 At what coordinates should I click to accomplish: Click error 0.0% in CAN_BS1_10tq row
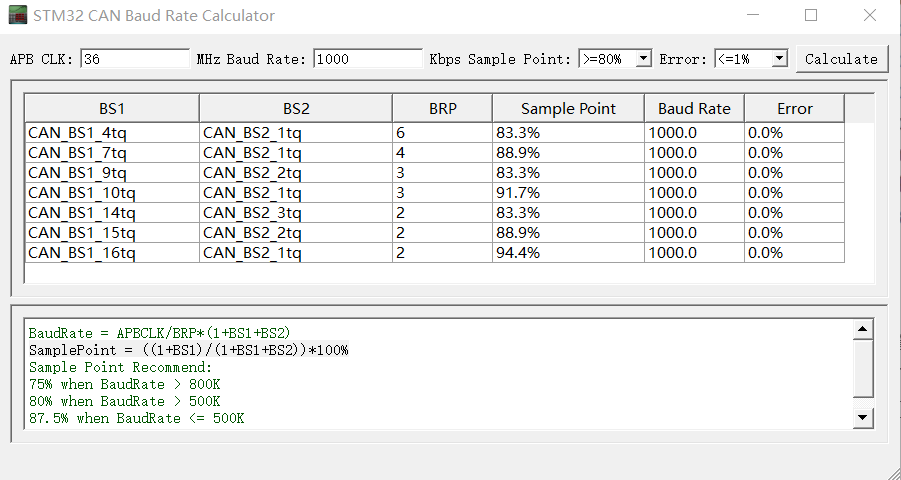coord(795,193)
